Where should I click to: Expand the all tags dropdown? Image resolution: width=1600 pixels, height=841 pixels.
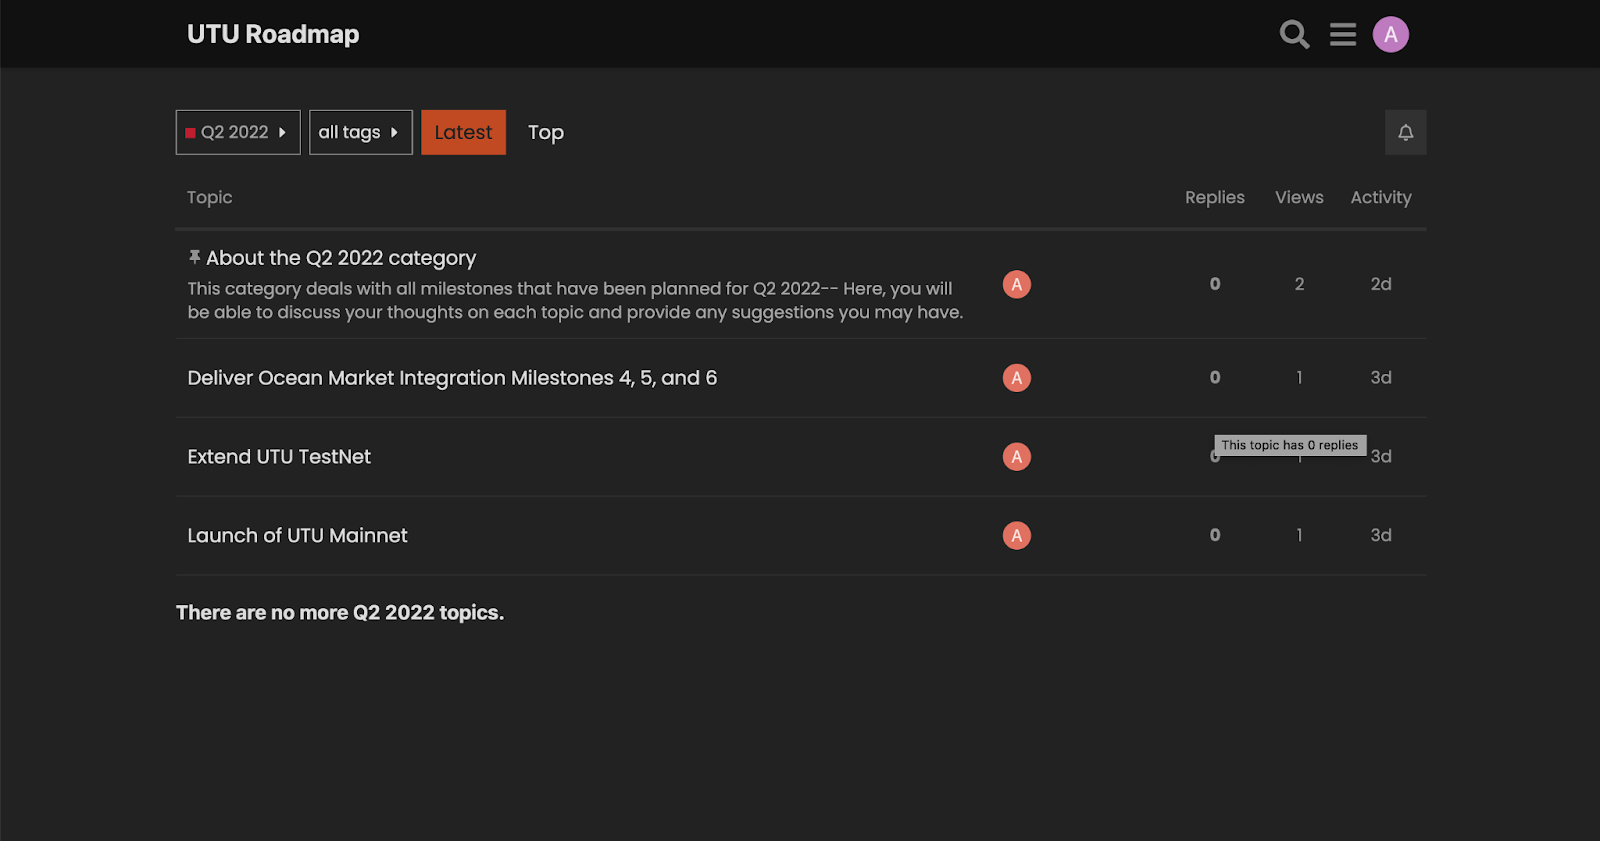361,132
